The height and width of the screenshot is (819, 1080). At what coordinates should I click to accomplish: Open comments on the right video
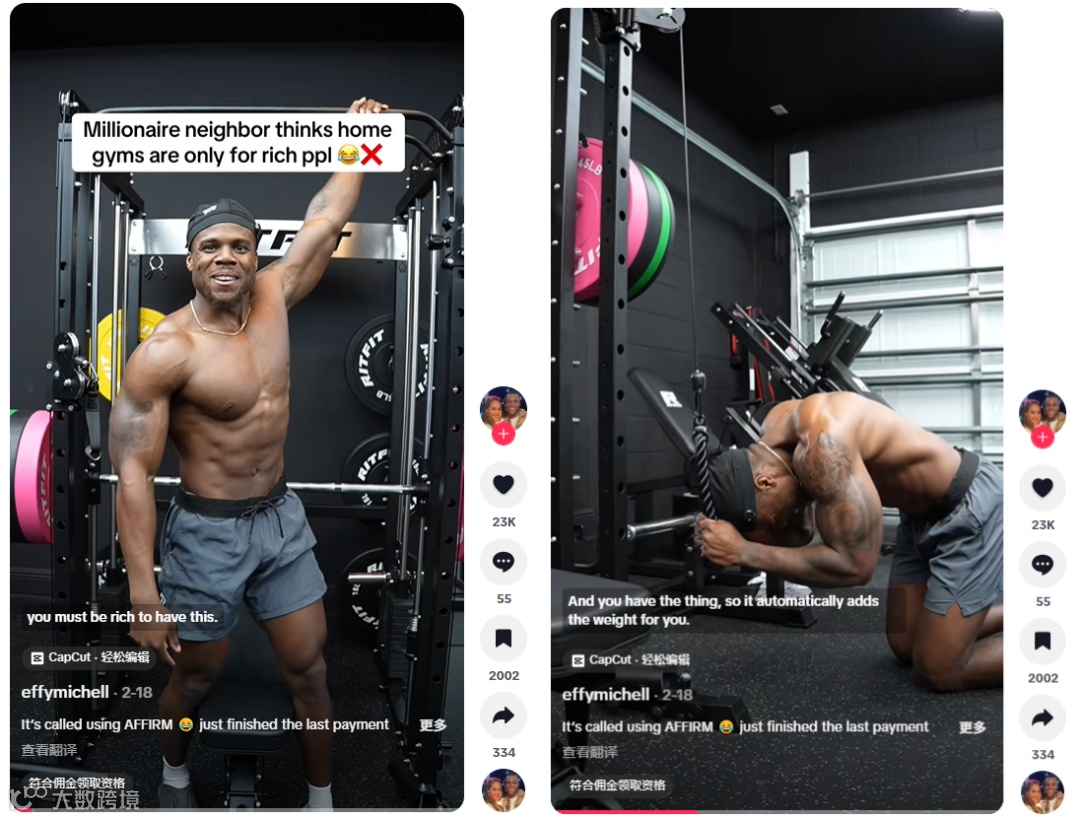pos(1042,565)
